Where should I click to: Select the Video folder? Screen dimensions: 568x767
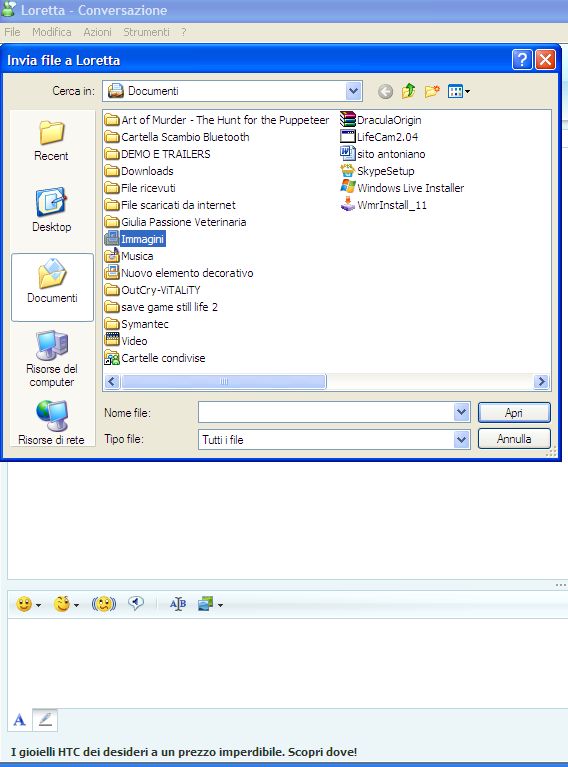[x=126, y=341]
